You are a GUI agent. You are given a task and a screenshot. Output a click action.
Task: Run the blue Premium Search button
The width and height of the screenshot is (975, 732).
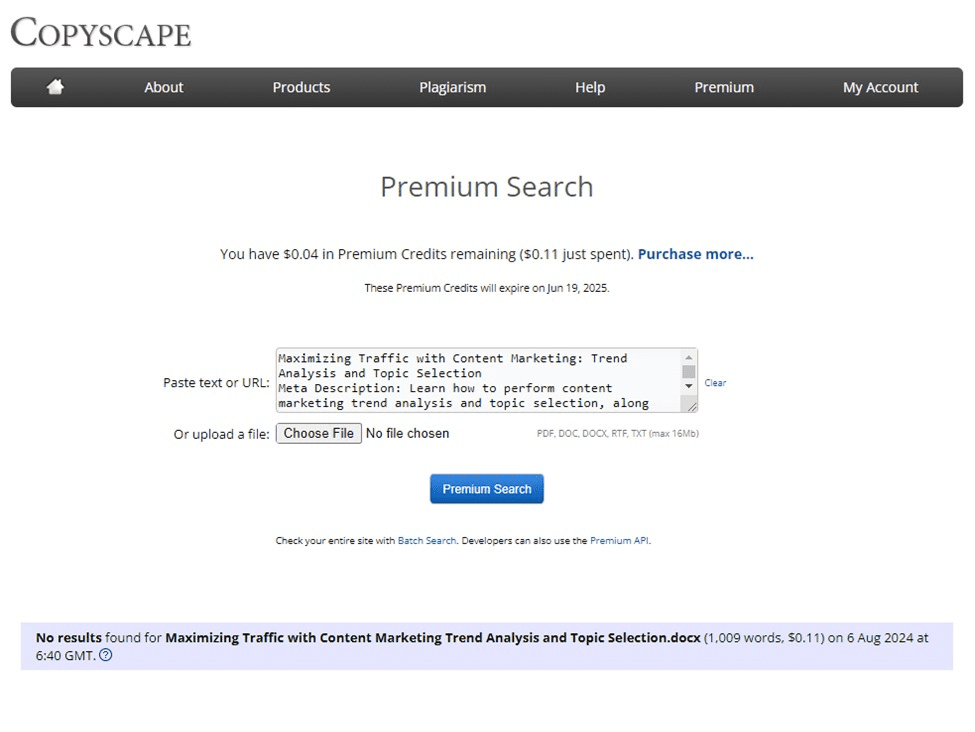point(487,489)
